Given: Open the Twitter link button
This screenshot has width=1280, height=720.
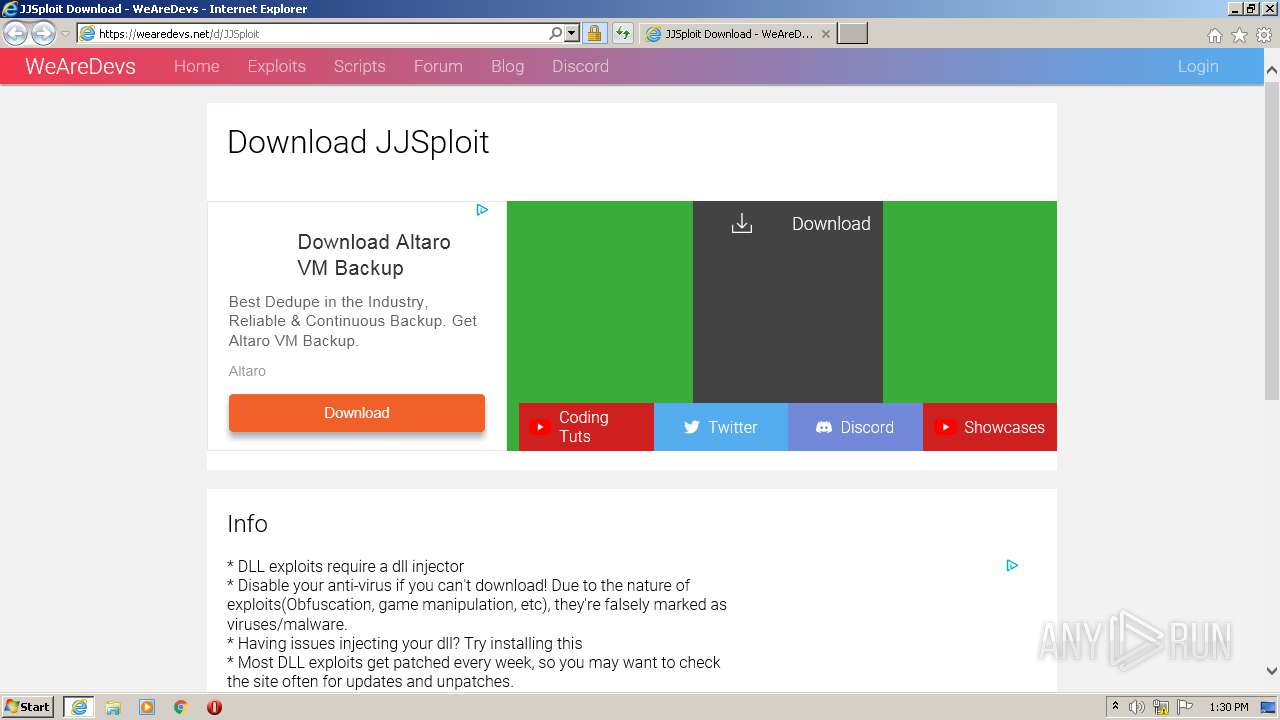Looking at the screenshot, I should [720, 427].
